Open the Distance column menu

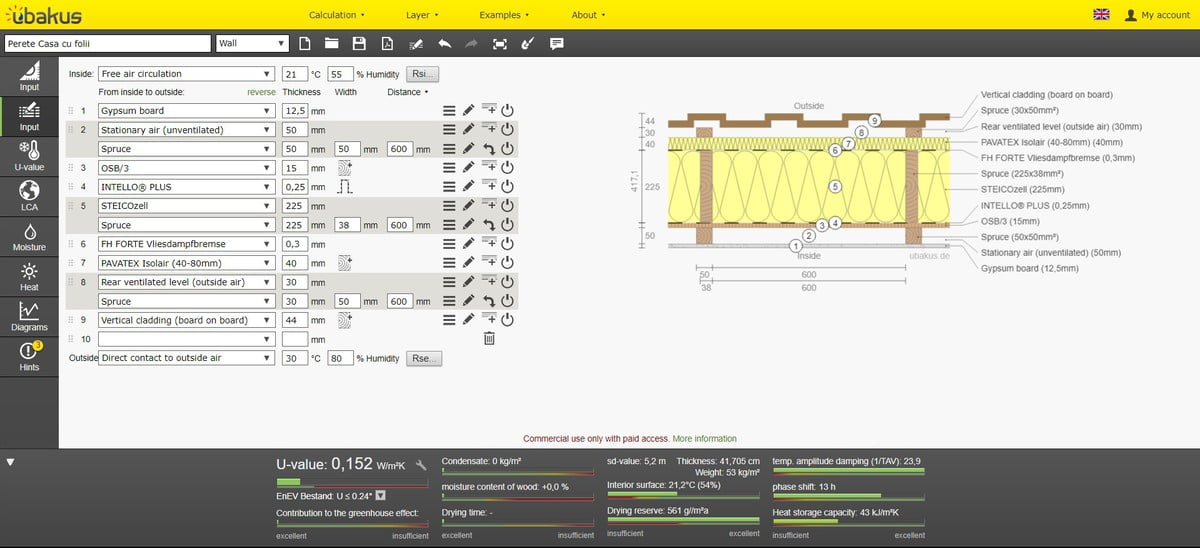[x=408, y=92]
